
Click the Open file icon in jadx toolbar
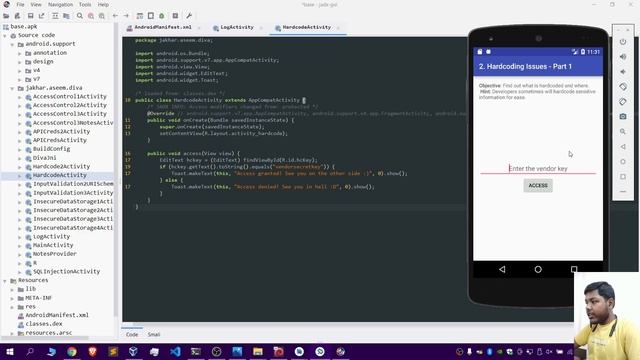click(6, 16)
